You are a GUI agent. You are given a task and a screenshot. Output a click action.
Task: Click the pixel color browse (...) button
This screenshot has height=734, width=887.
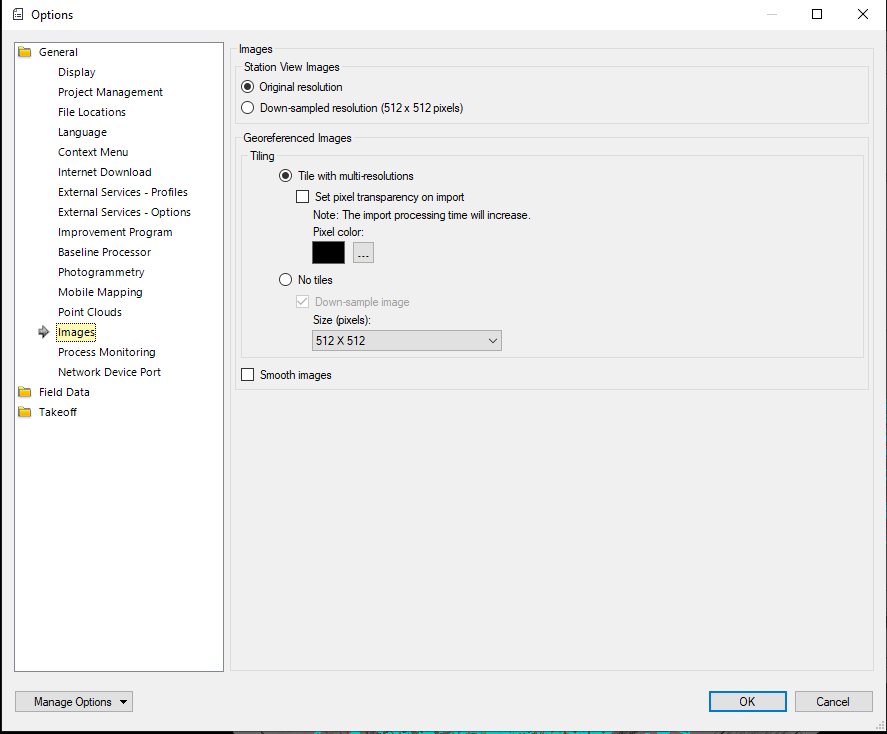(x=363, y=253)
